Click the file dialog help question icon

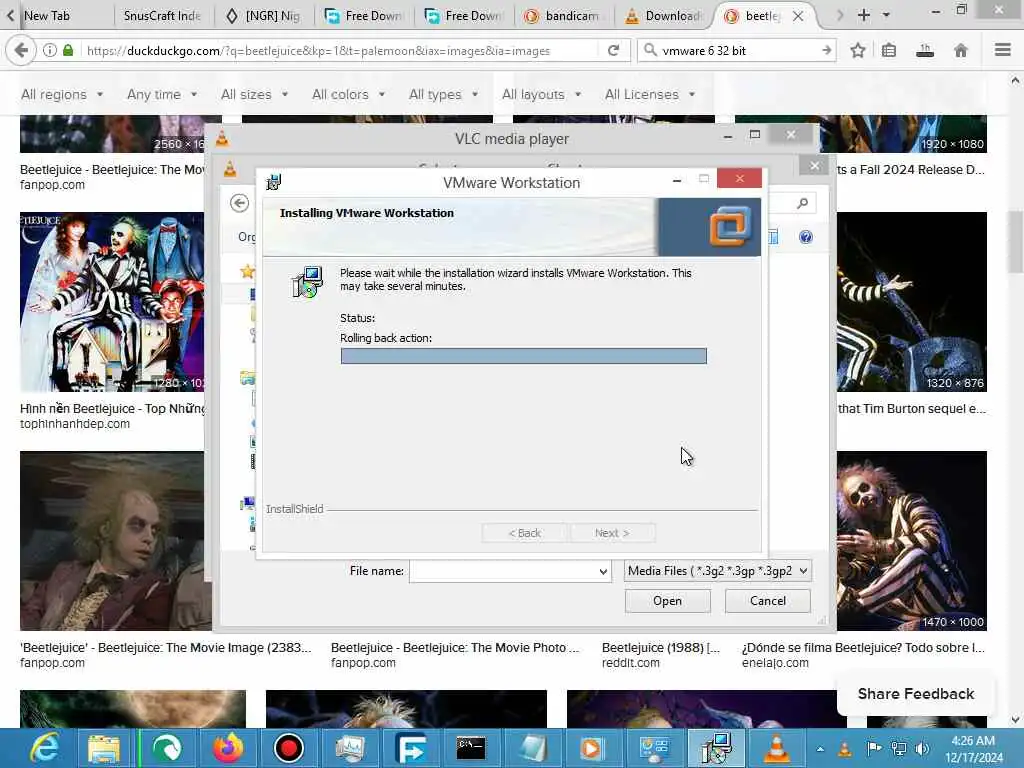point(806,237)
